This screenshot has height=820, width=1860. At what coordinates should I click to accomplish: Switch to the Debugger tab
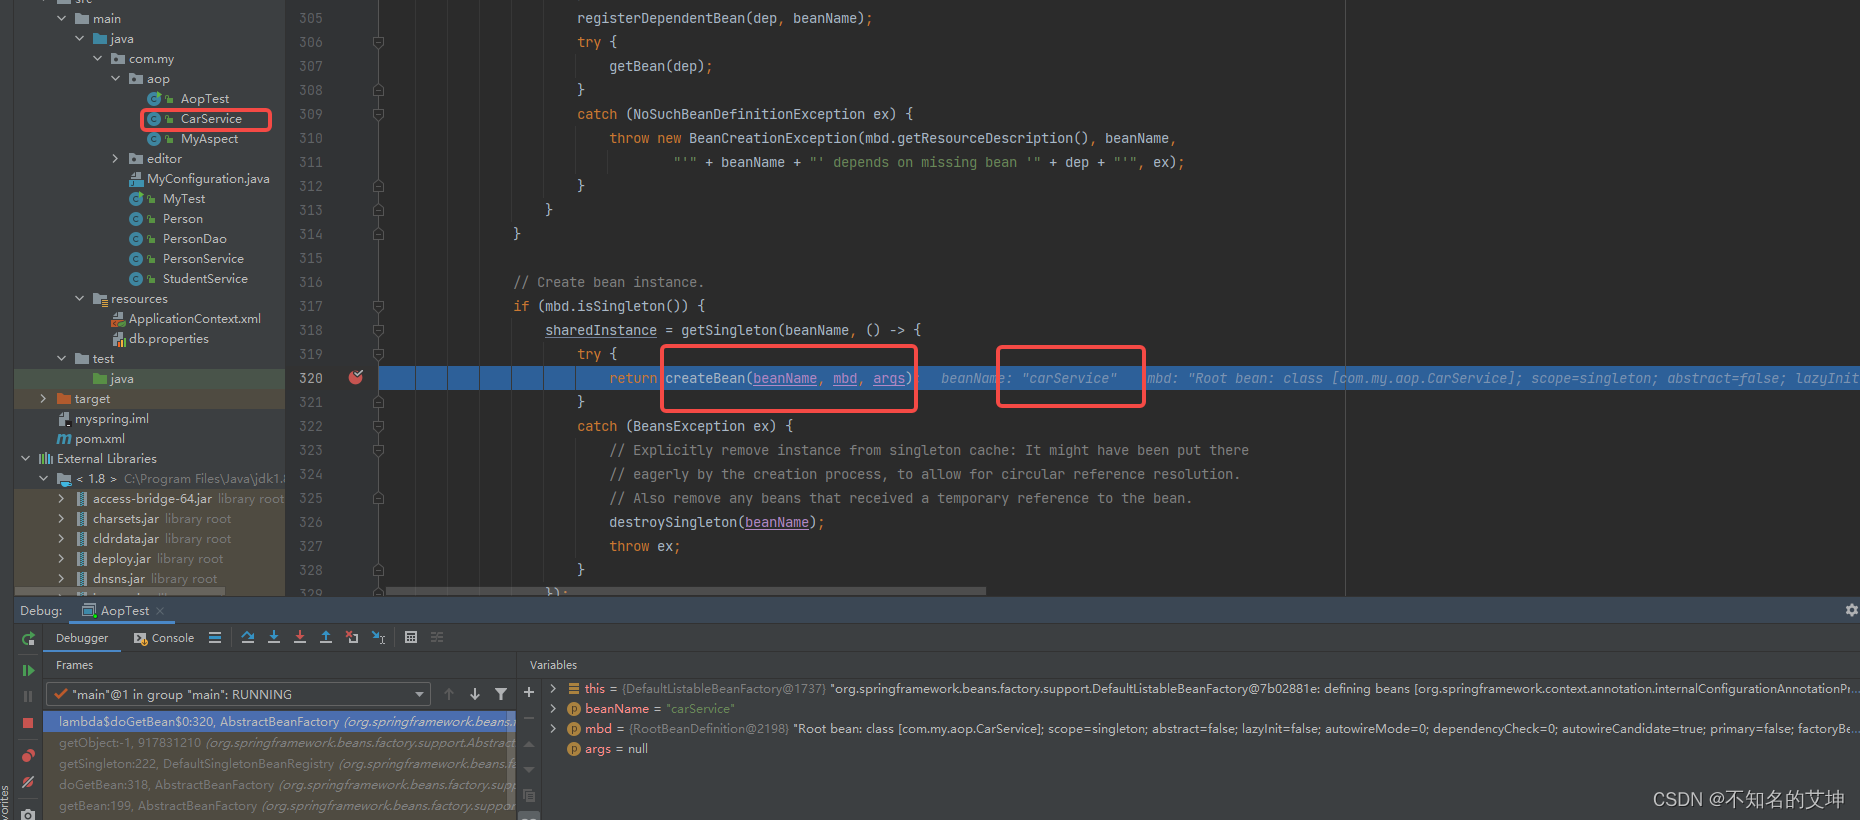click(x=82, y=638)
